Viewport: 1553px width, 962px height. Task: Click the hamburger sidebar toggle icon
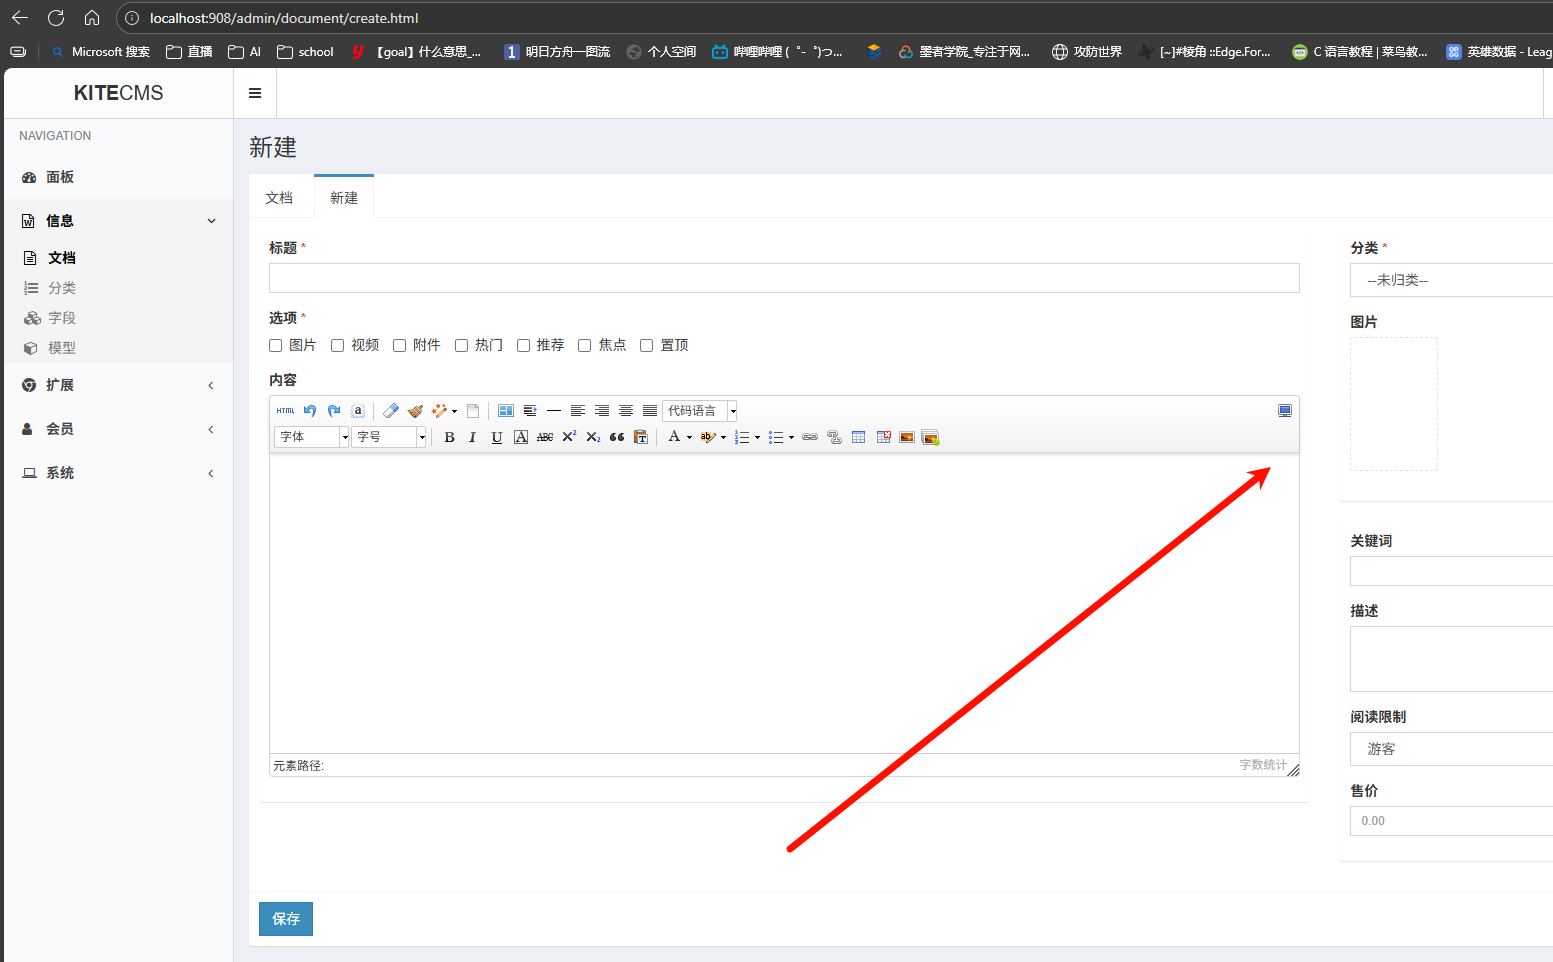255,93
